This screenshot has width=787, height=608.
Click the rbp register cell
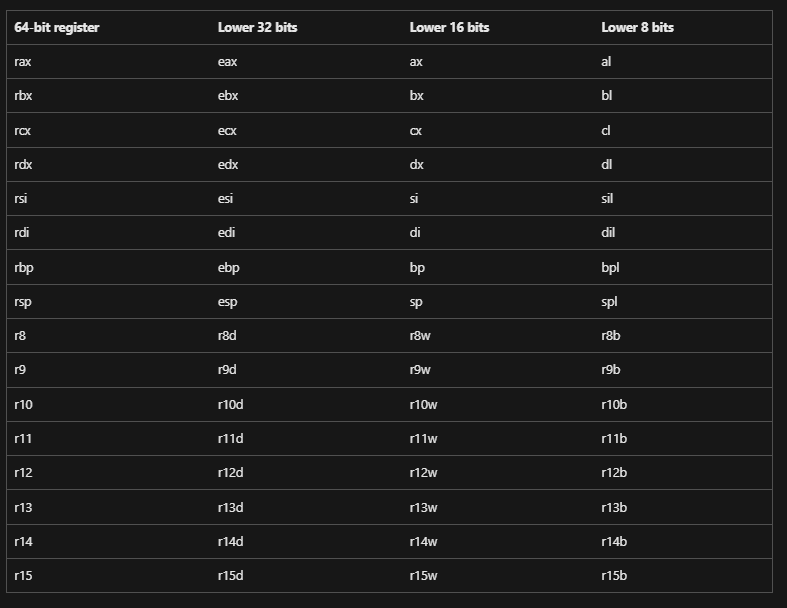[24, 268]
